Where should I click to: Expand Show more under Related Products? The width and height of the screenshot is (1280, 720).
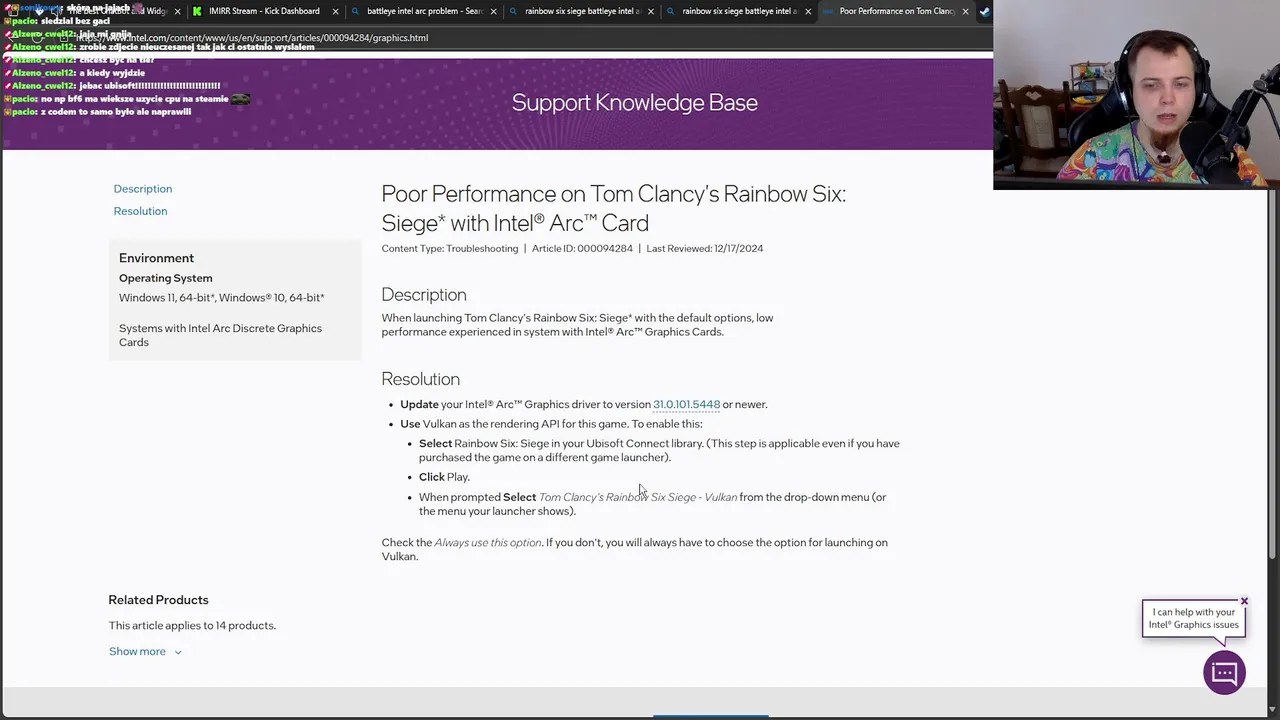137,651
